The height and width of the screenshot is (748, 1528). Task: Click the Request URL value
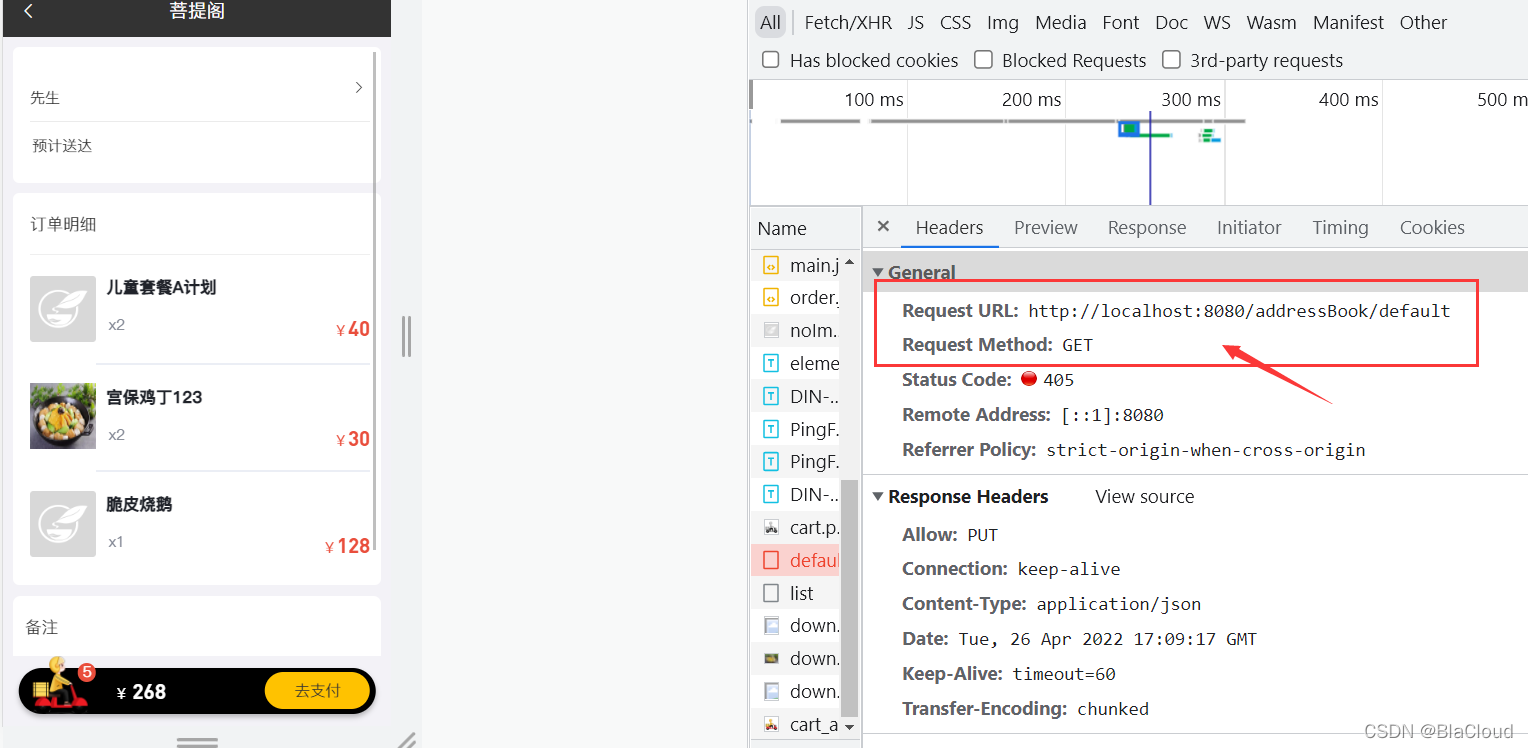[1239, 311]
